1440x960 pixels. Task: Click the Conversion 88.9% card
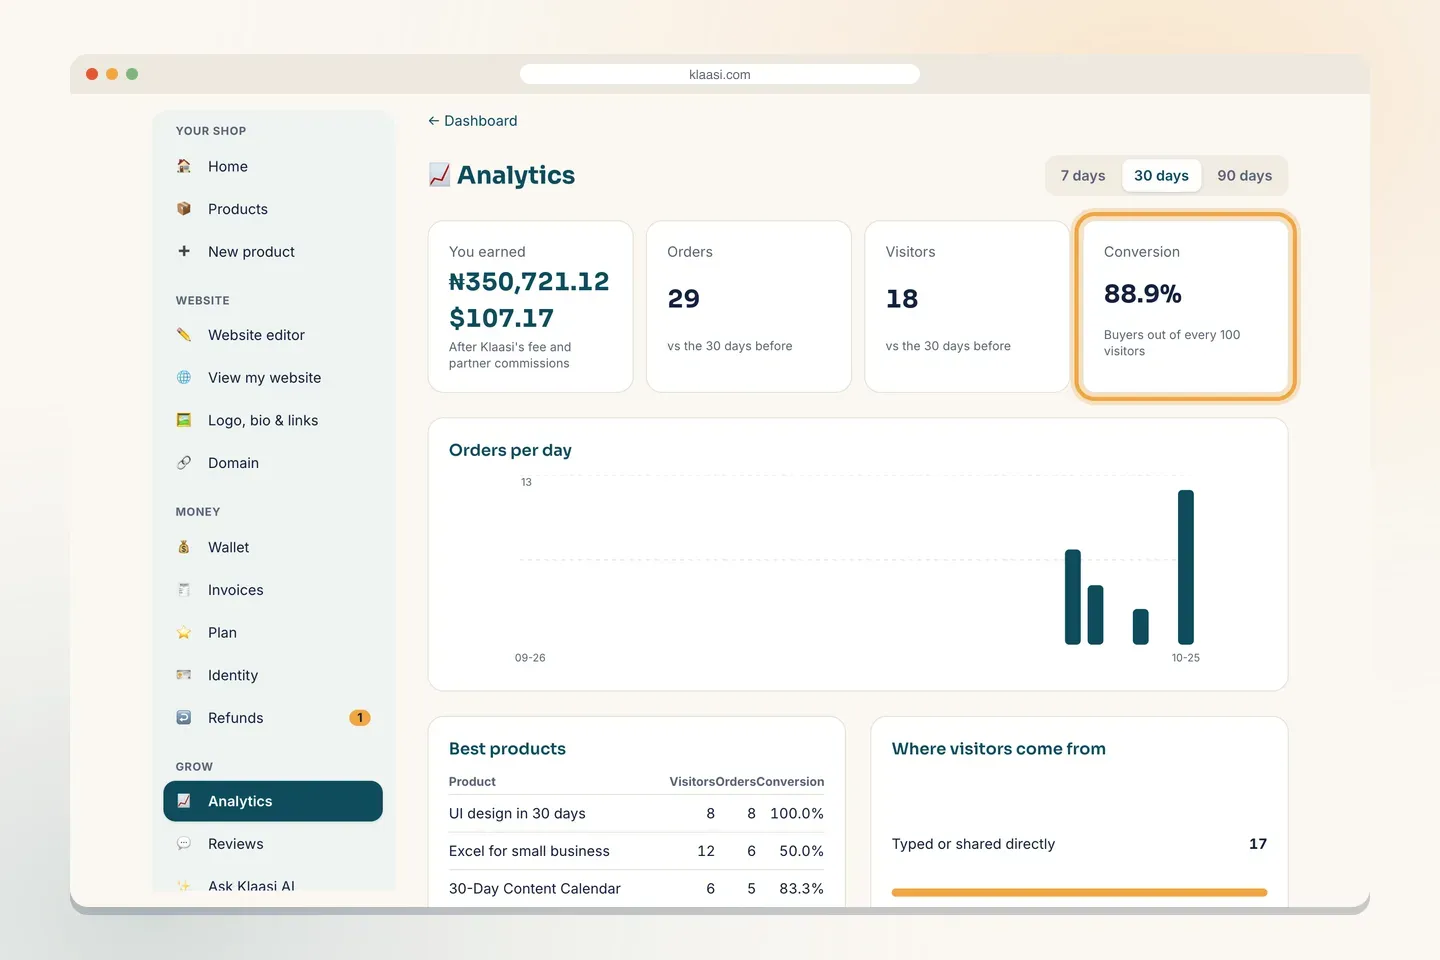tap(1185, 306)
